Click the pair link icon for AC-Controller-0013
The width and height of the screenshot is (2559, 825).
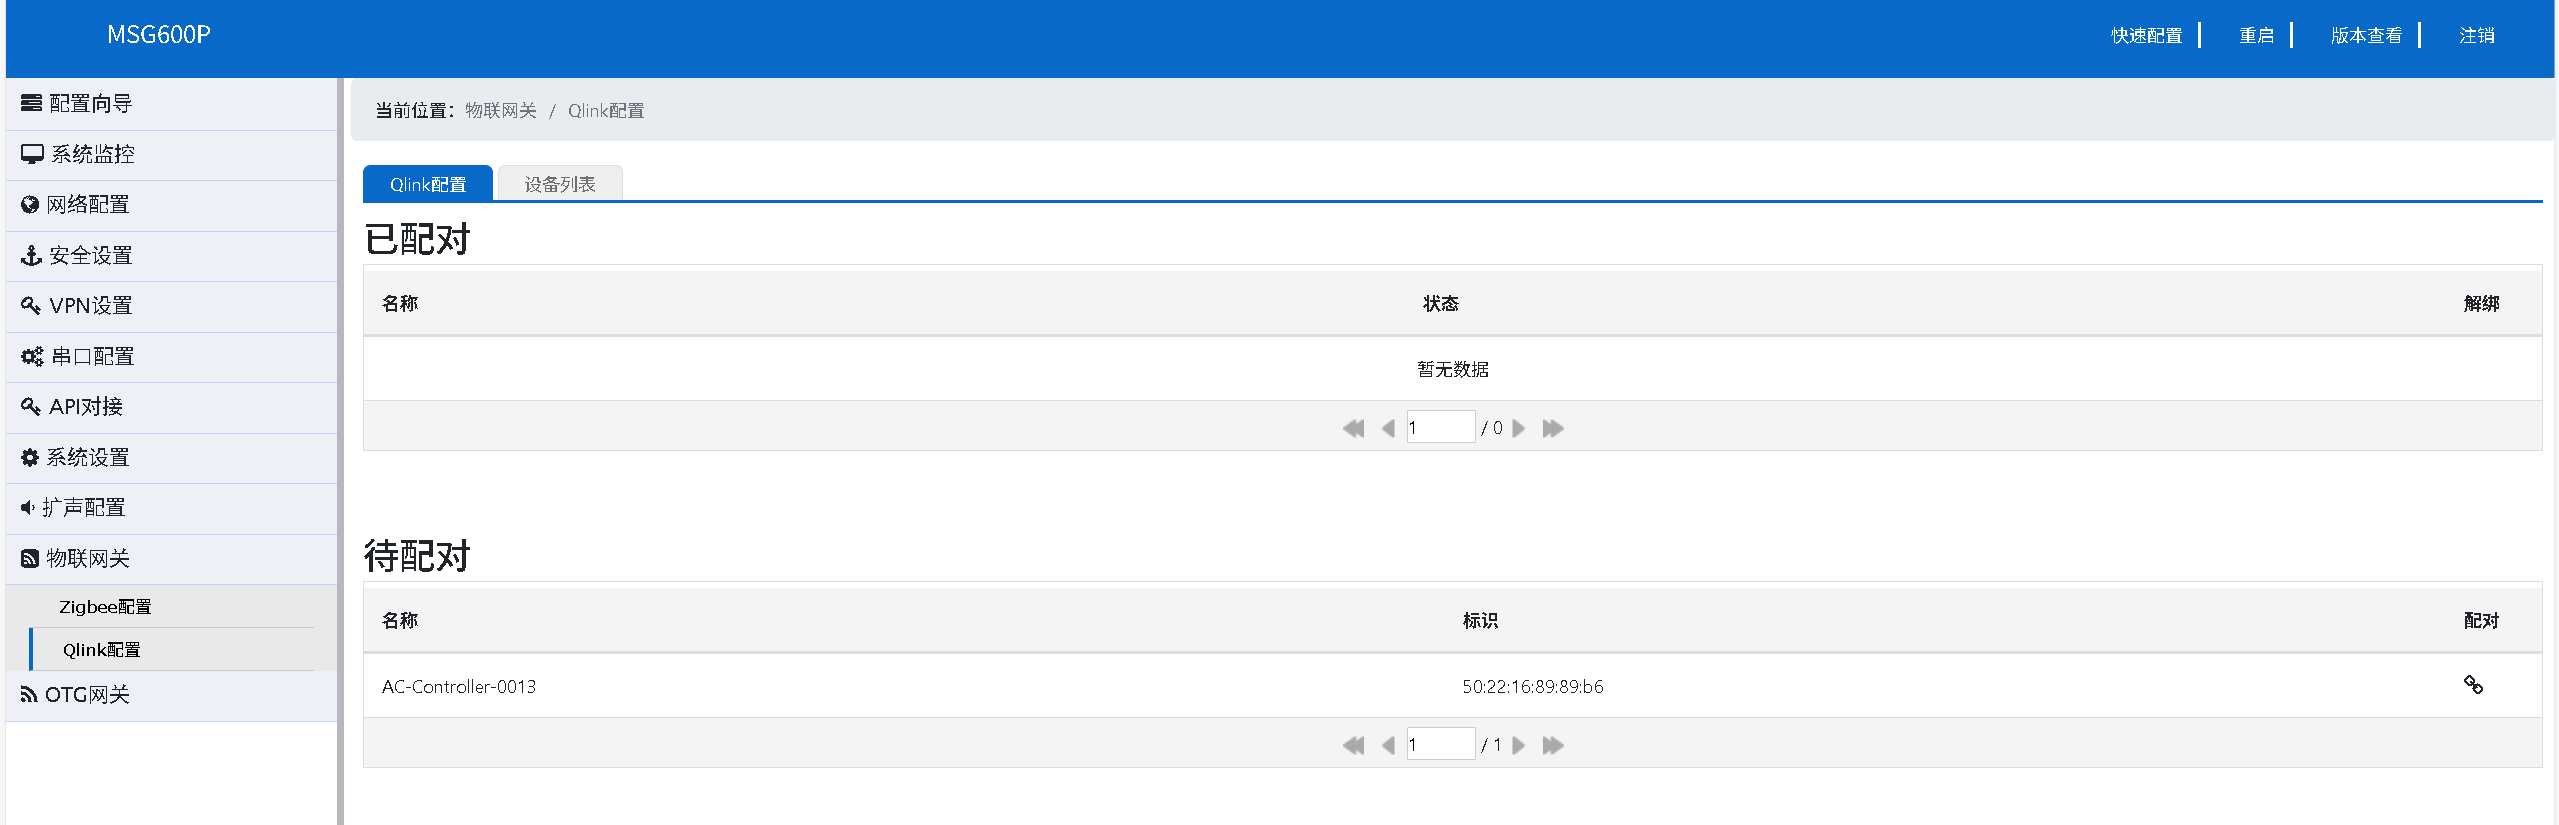coord(2472,685)
